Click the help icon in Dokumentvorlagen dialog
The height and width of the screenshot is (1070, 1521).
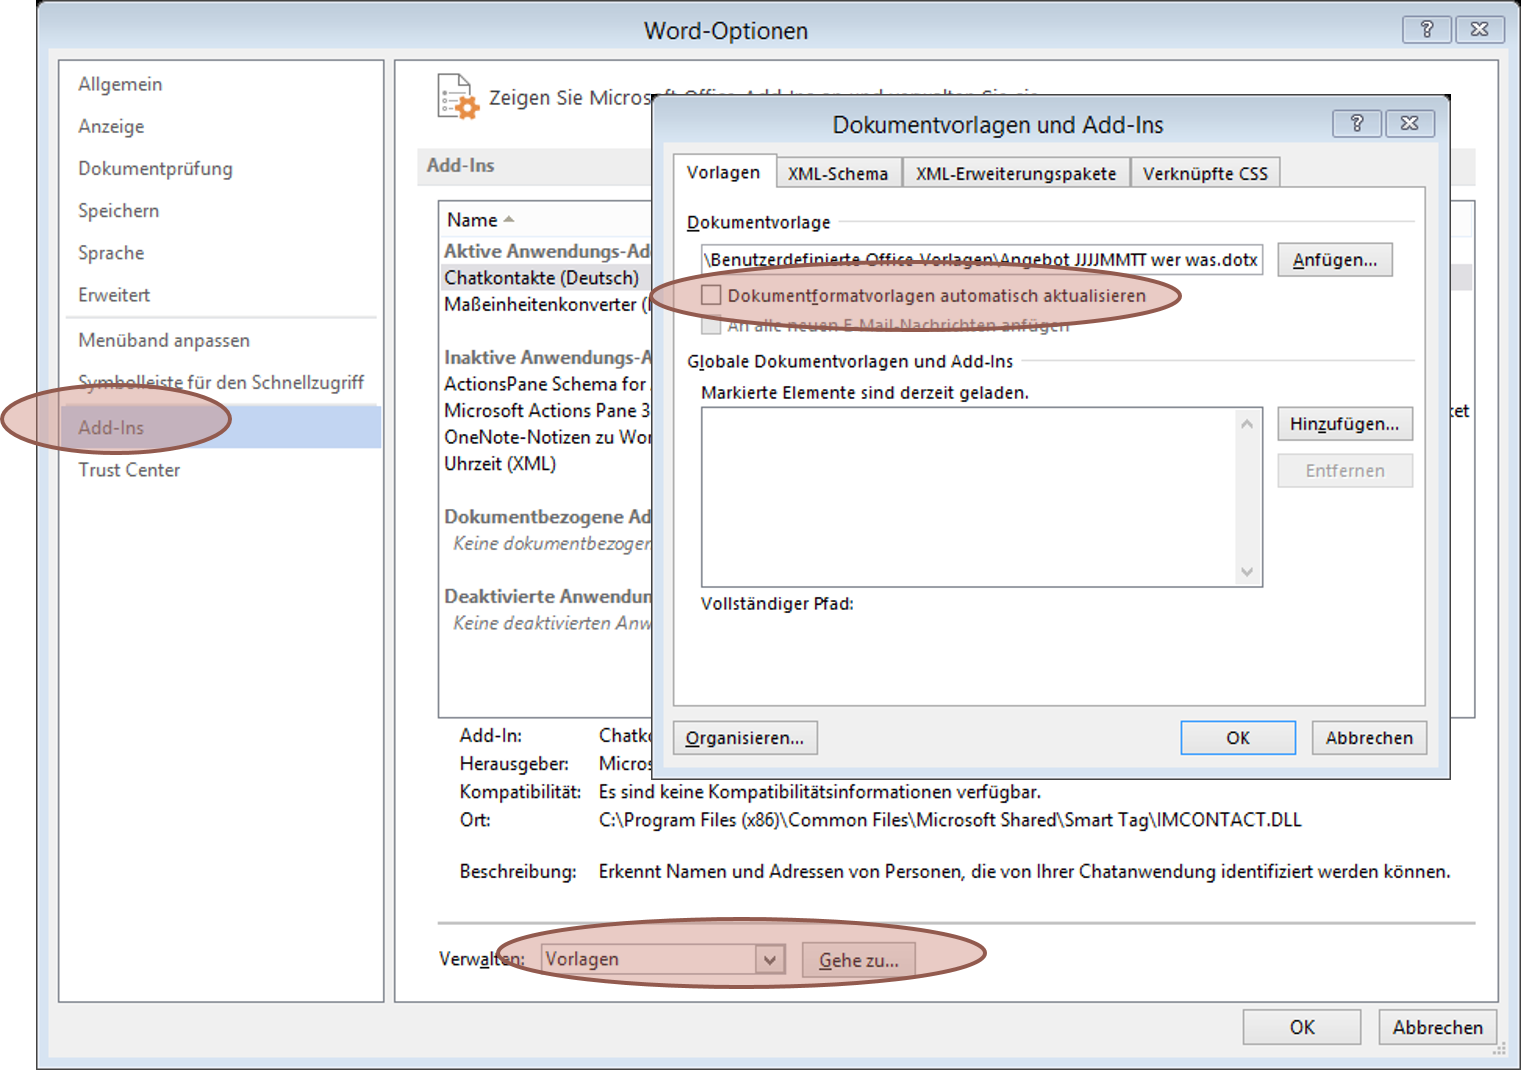click(x=1356, y=123)
